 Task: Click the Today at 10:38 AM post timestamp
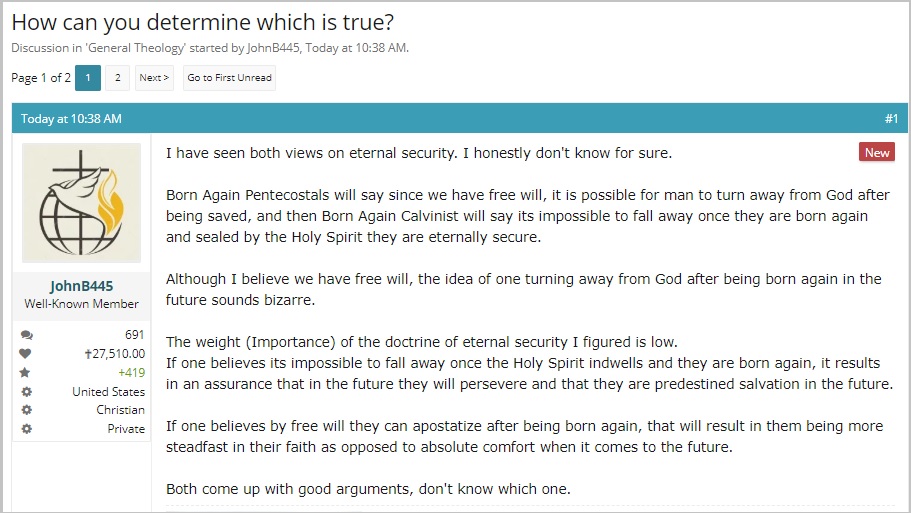71,119
